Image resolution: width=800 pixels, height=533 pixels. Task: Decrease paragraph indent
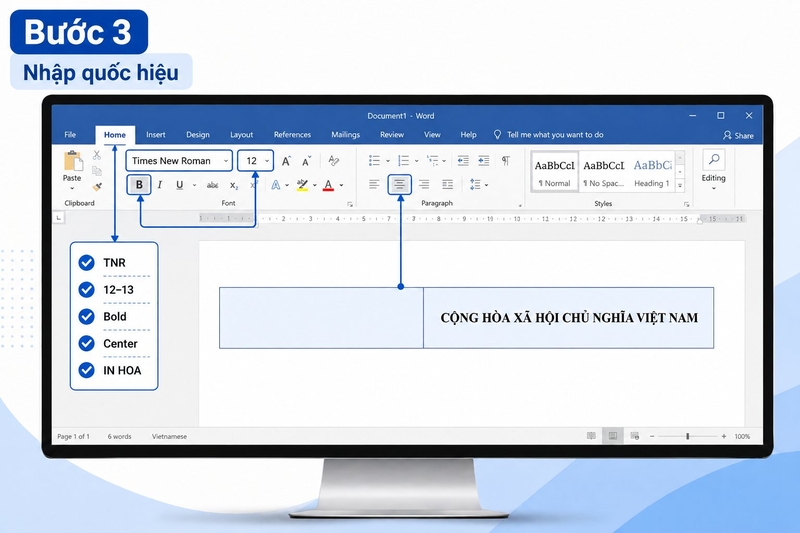tap(463, 161)
